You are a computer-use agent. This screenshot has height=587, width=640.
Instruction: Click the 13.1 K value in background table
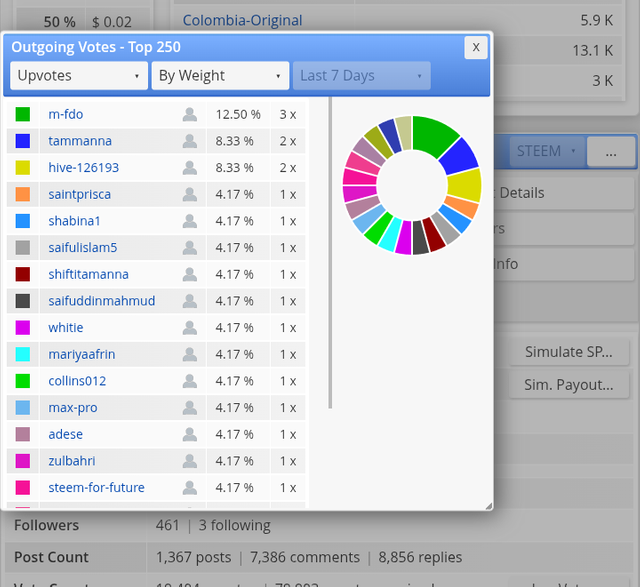[593, 51]
